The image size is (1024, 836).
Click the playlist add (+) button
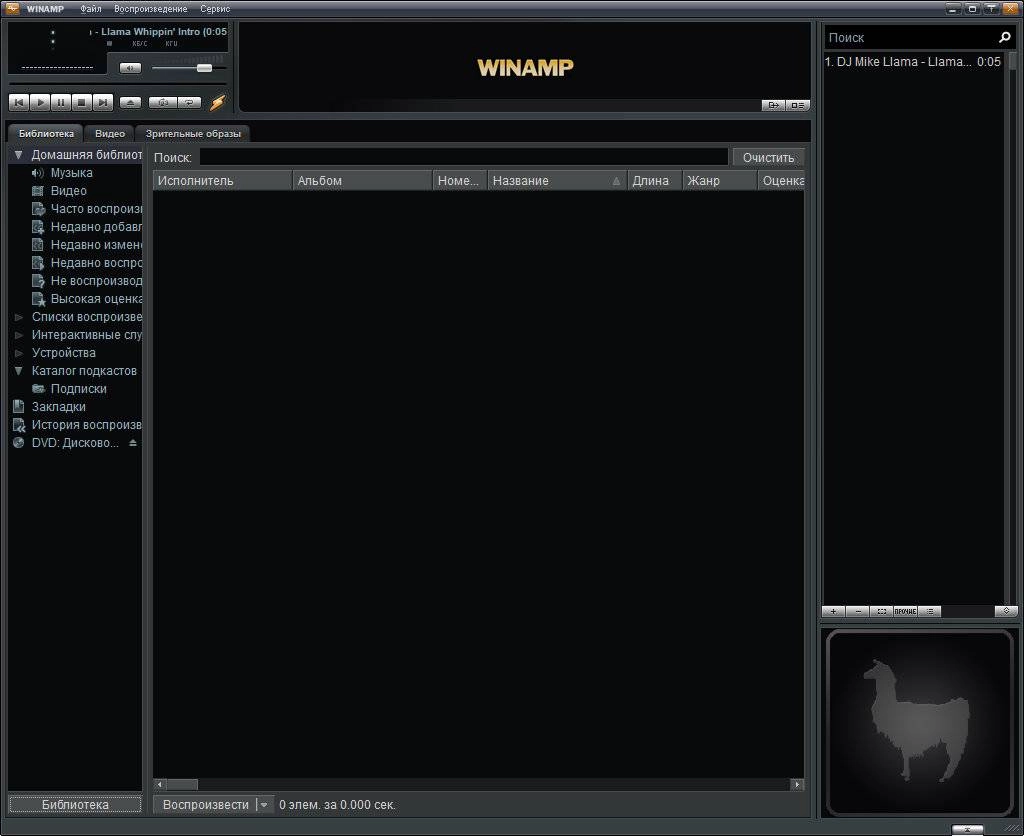pos(833,611)
